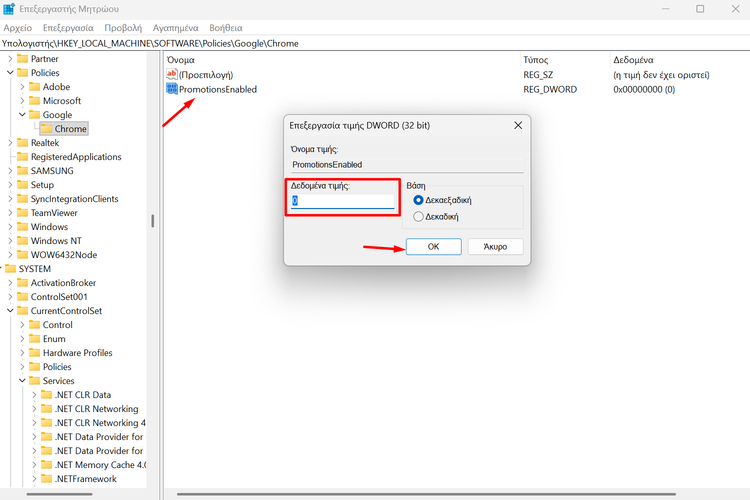
Task: Open the Επεξεργασία menu
Action: [68, 28]
